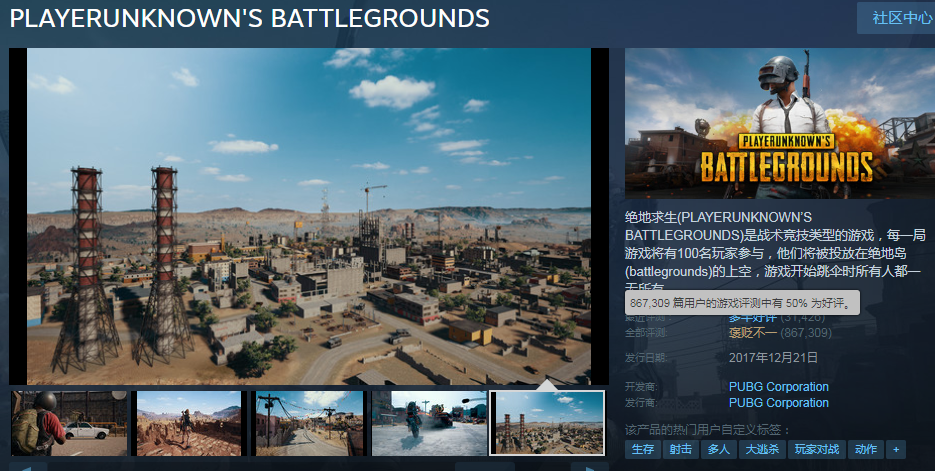This screenshot has width=935, height=471.
Task: Click the 生存 tag
Action: pos(643,450)
